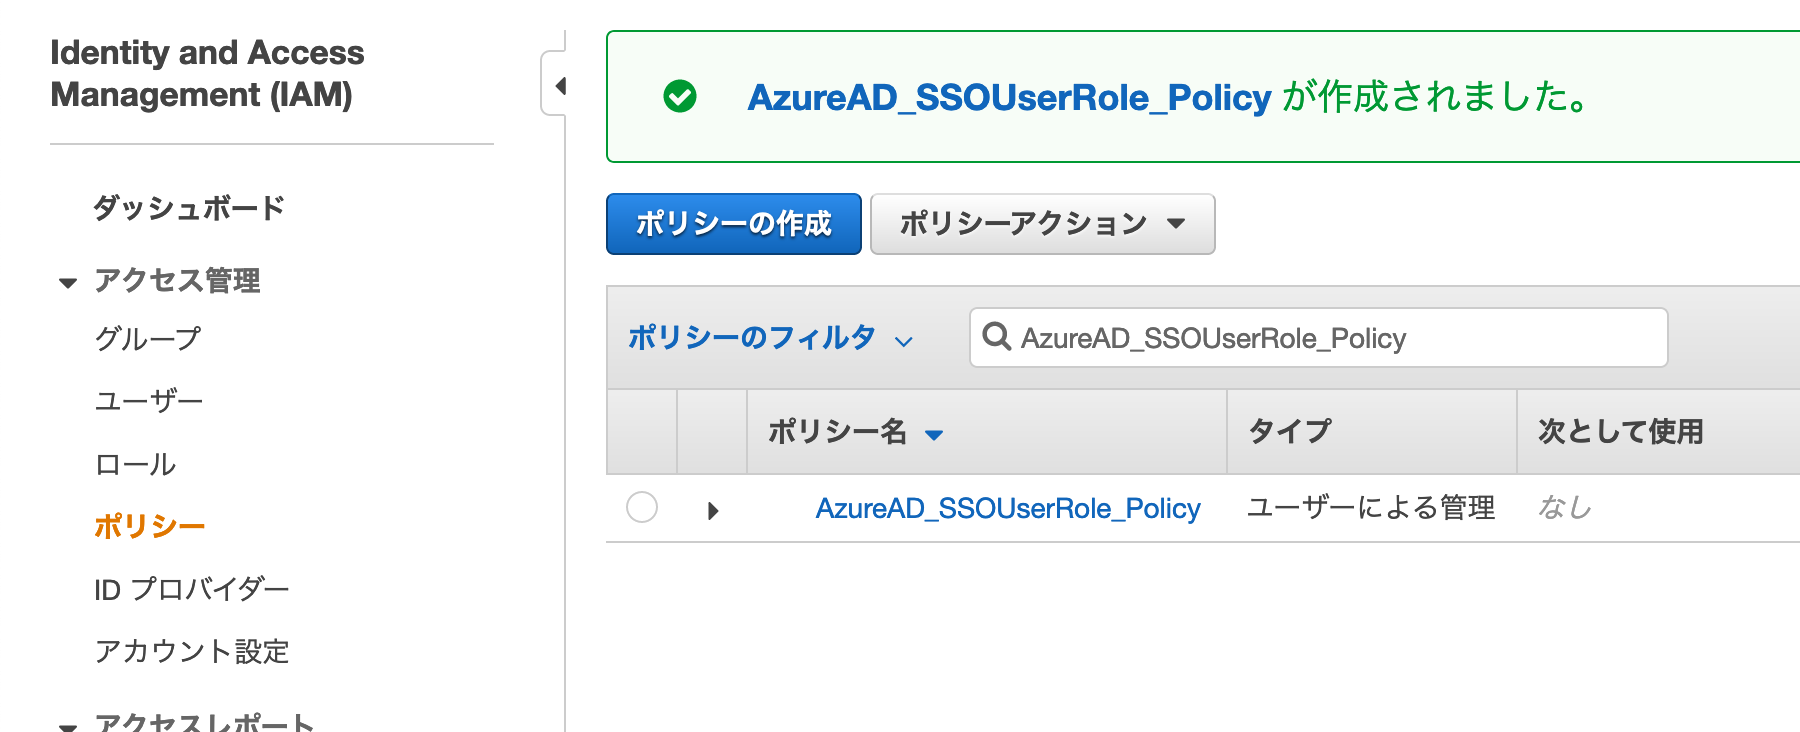Open the ポリシーのフィルタ dropdown
1800x732 pixels.
point(770,338)
